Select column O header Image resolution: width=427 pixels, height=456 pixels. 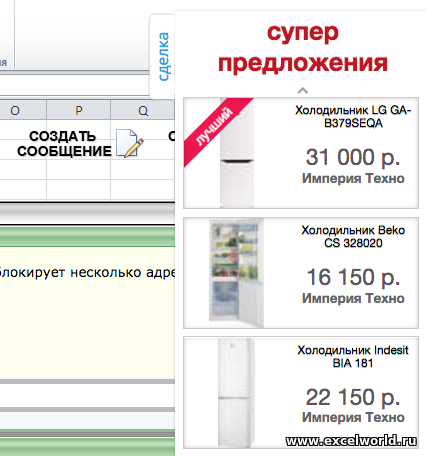pos(15,110)
